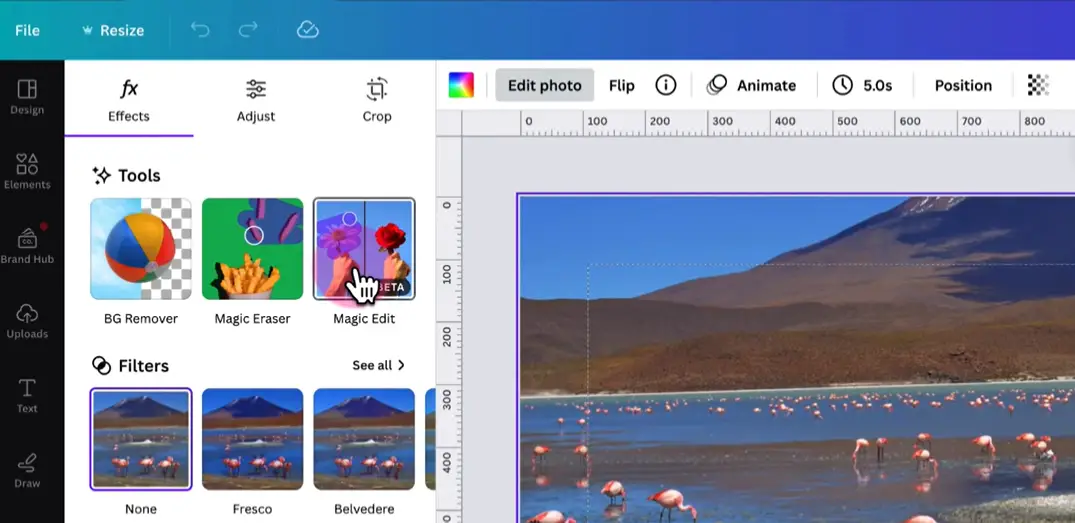
Task: Click the flamingo photo on the canvas
Action: coord(796,358)
